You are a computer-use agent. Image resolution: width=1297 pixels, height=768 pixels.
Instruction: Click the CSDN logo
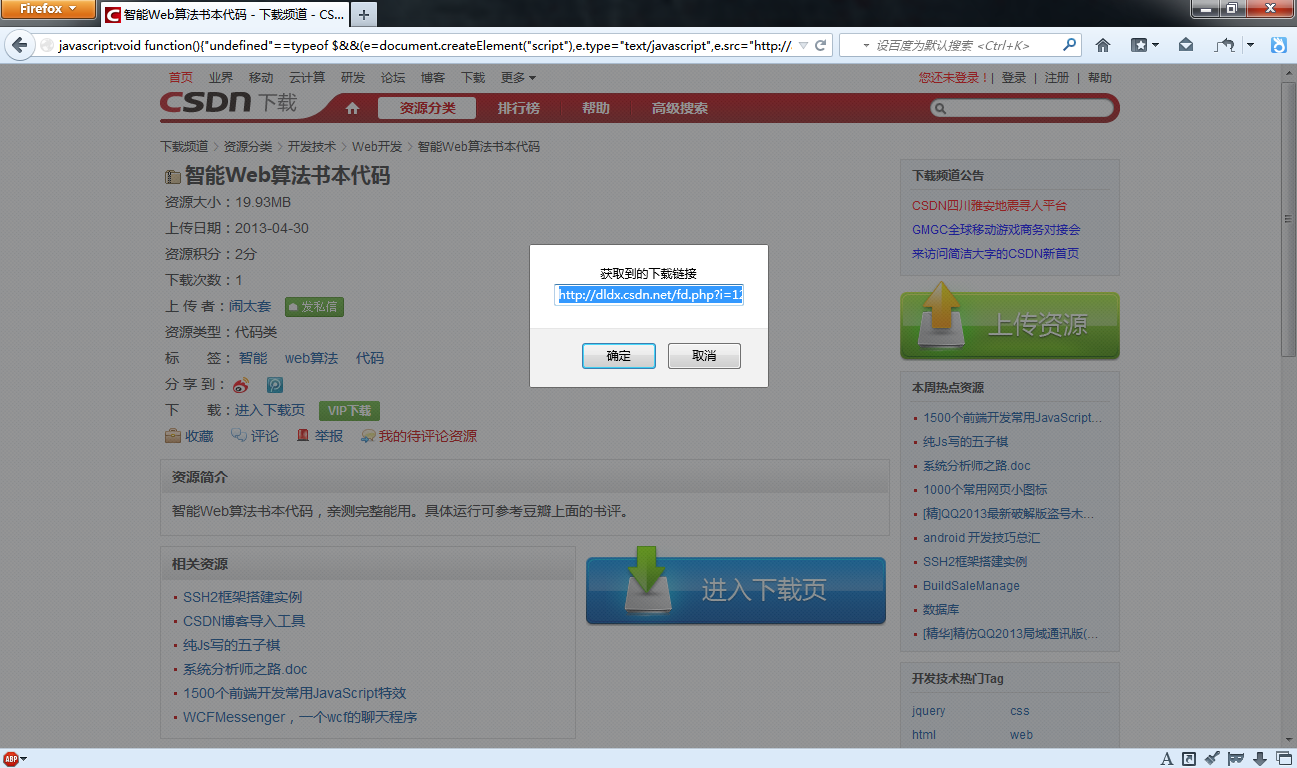pyautogui.click(x=229, y=103)
